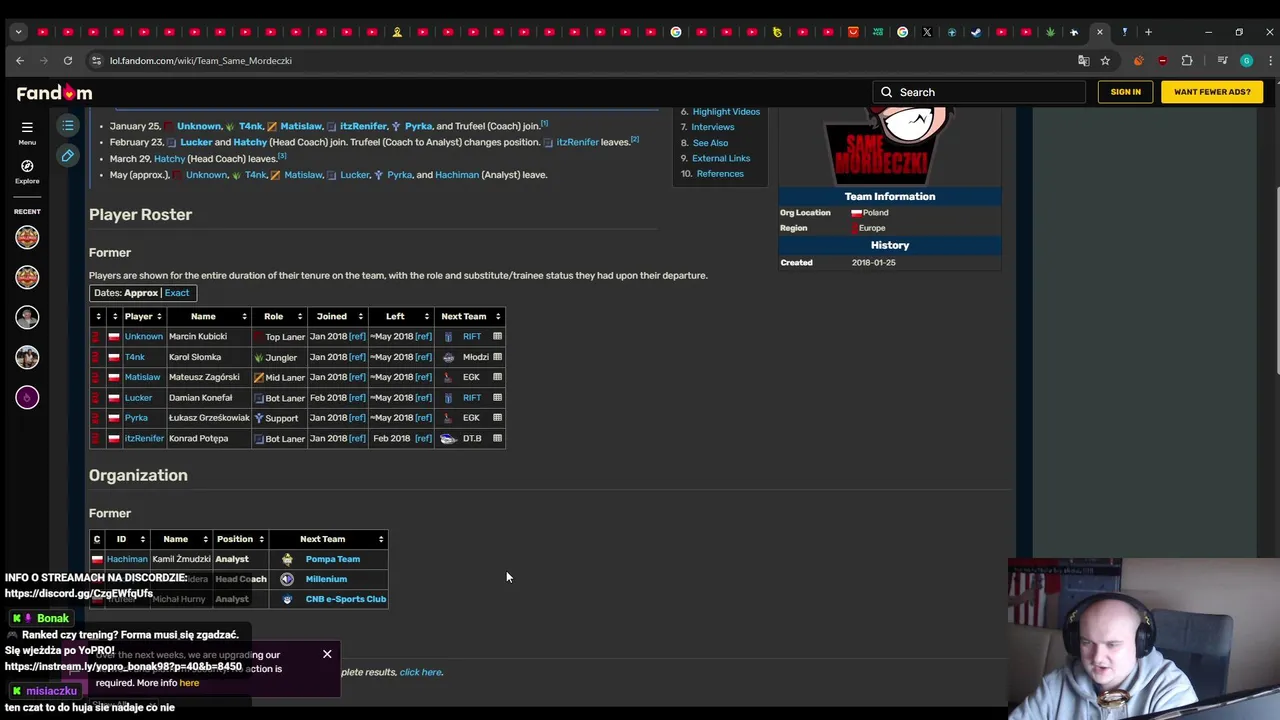Click the 'click here' results link
The width and height of the screenshot is (1280, 720).
point(421,672)
